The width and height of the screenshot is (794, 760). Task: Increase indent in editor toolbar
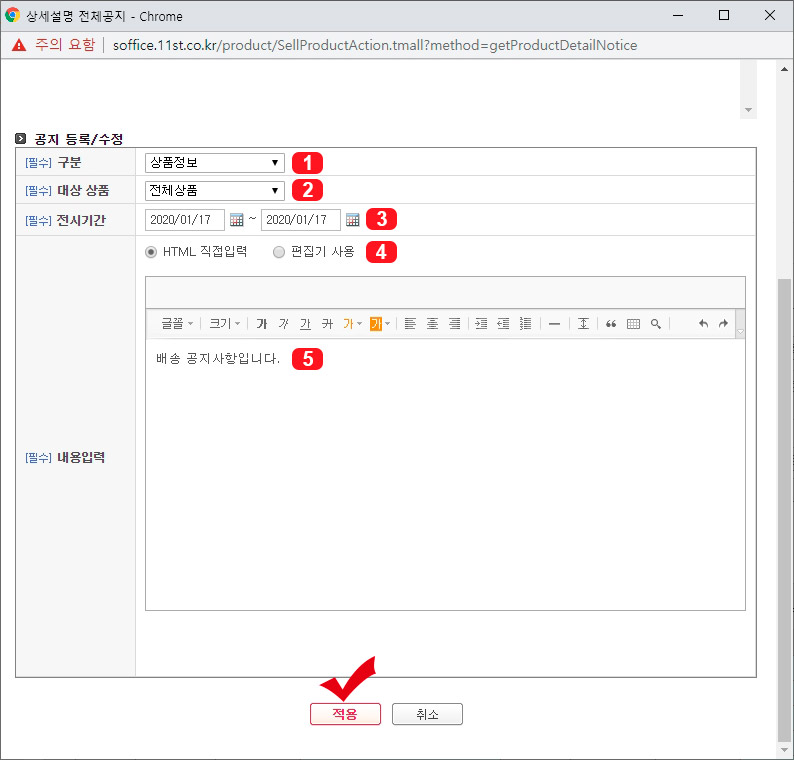(x=481, y=324)
